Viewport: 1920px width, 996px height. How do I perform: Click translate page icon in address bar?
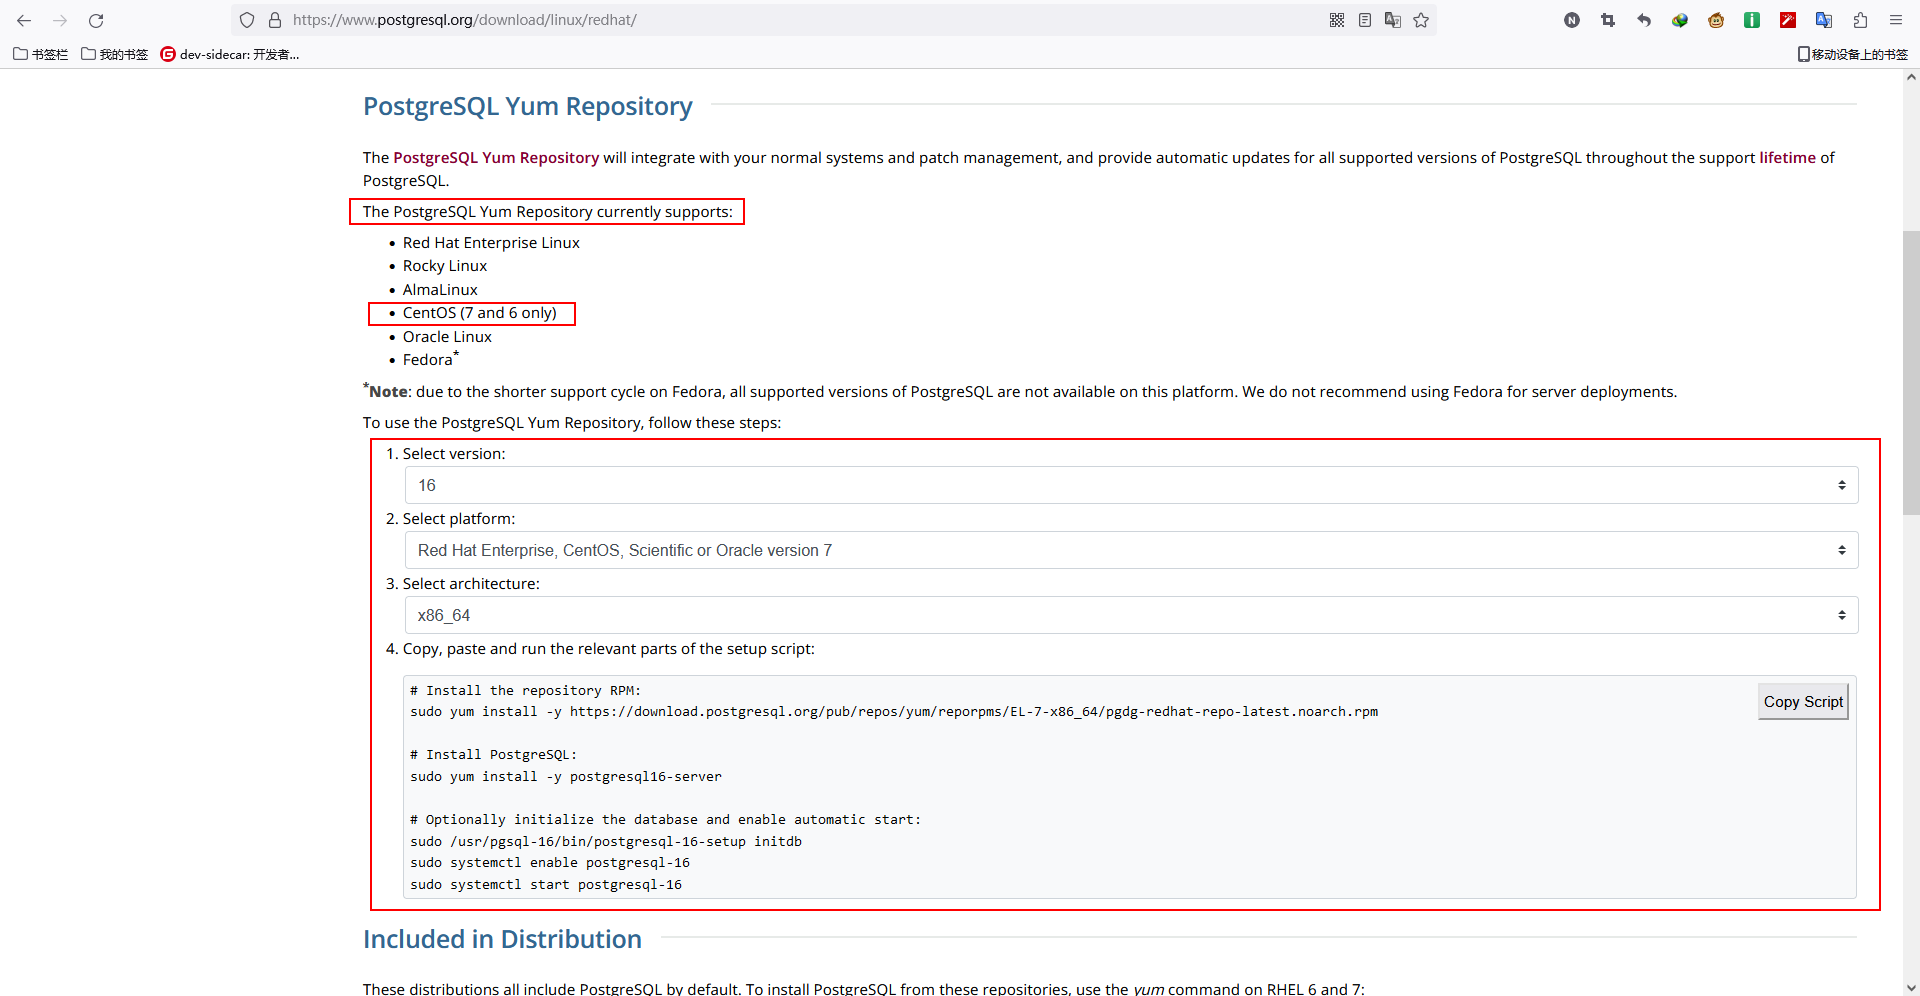point(1393,20)
